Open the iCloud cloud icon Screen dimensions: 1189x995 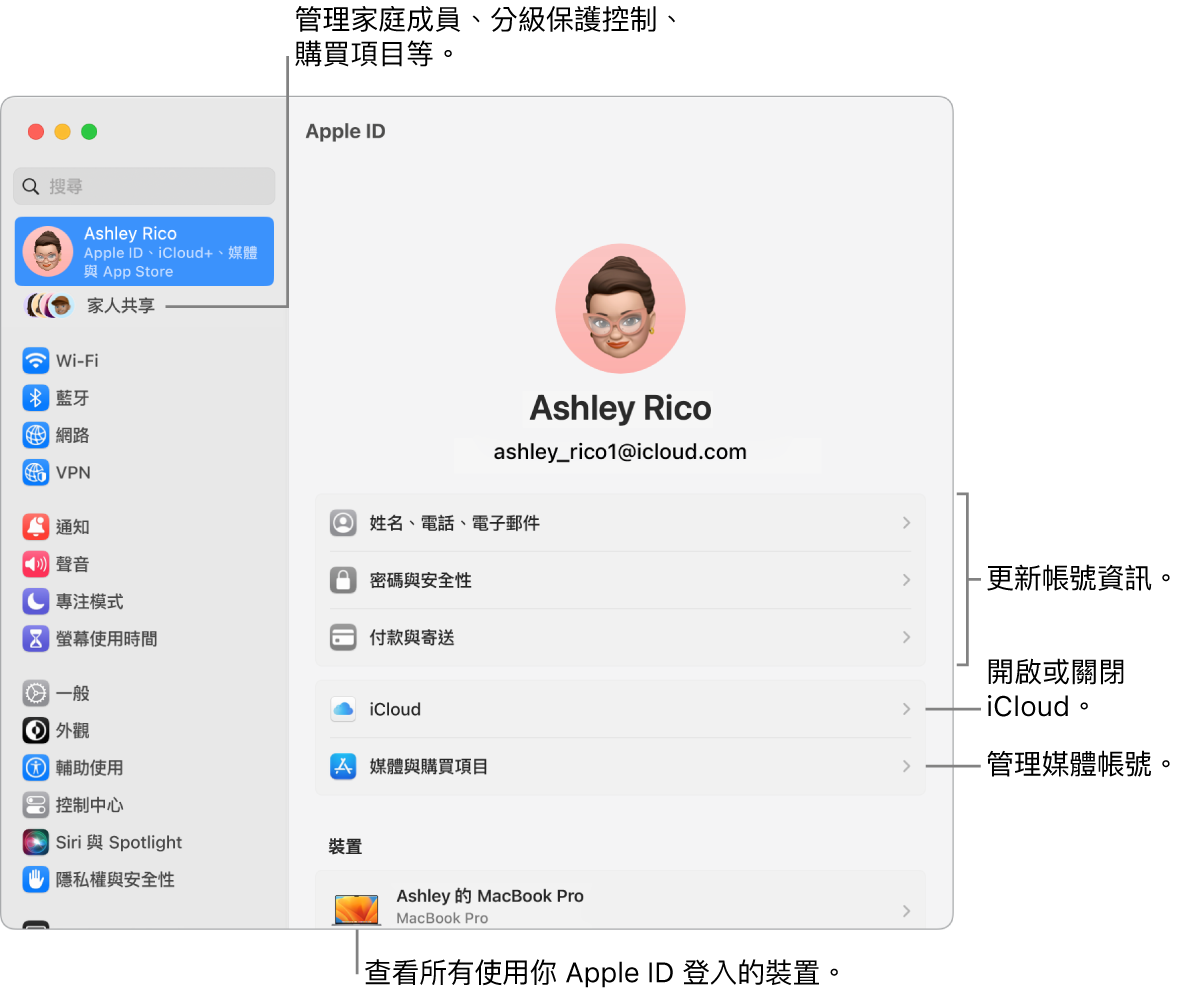(x=343, y=709)
